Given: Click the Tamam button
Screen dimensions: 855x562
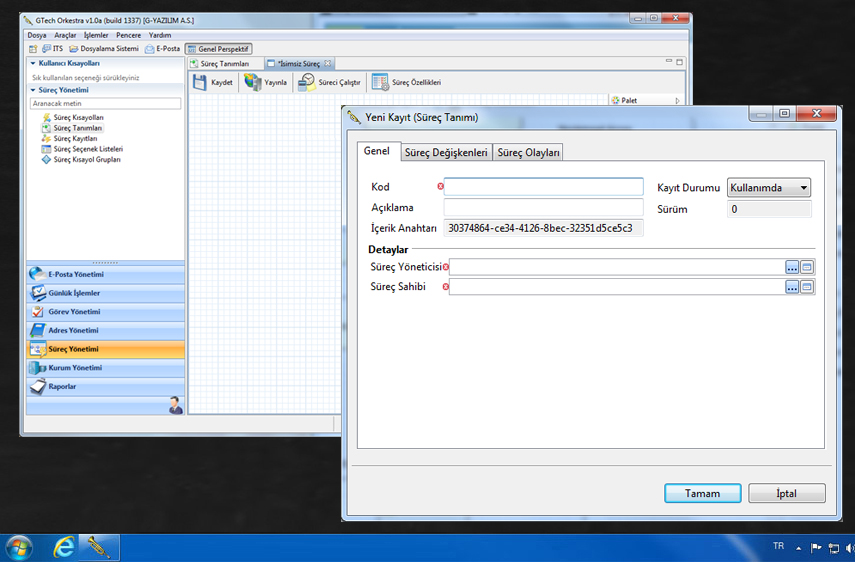Looking at the screenshot, I should (x=702, y=494).
